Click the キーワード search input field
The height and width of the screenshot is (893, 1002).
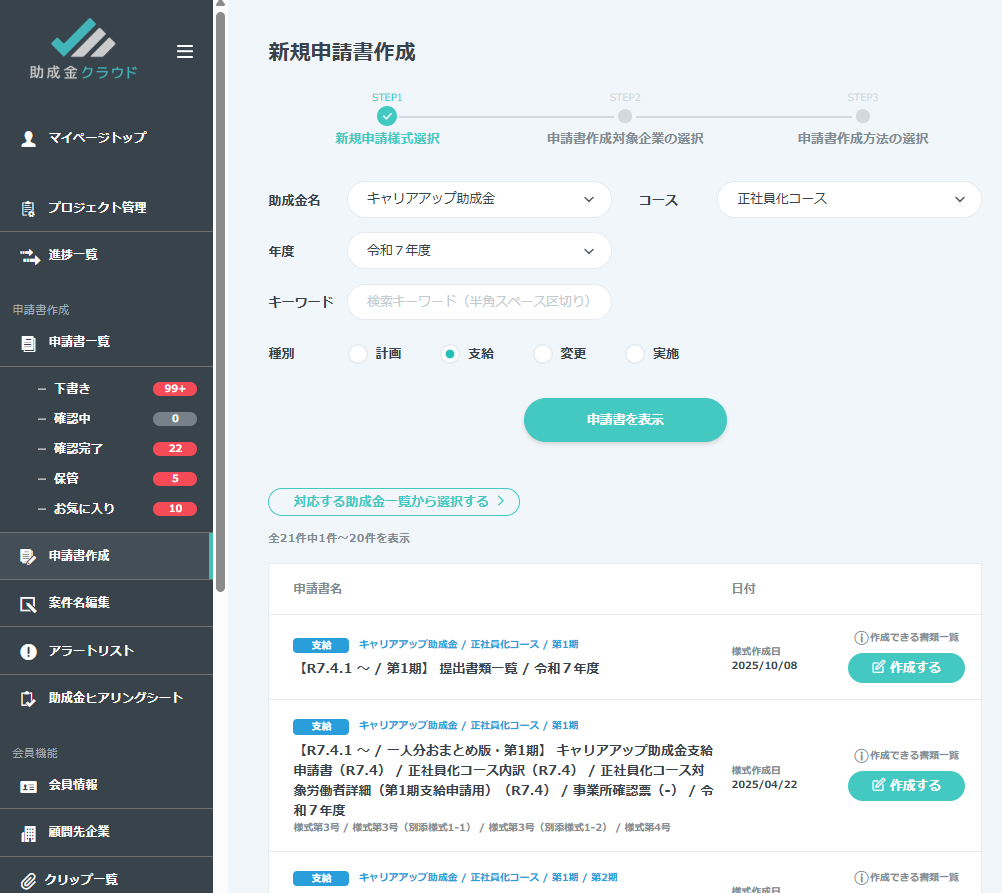479,302
